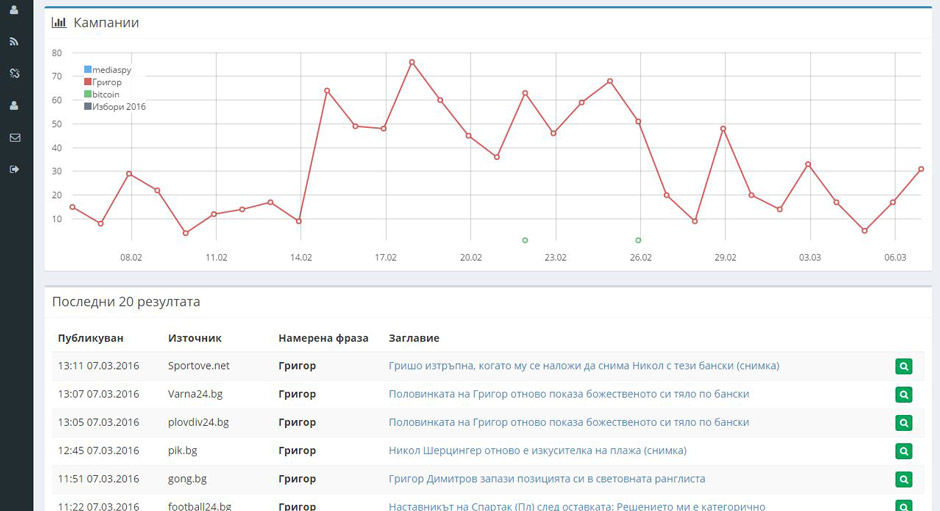The image size is (940, 511).
Task: Click green bitcoin point beside 26.02 gridline
Action: (638, 240)
